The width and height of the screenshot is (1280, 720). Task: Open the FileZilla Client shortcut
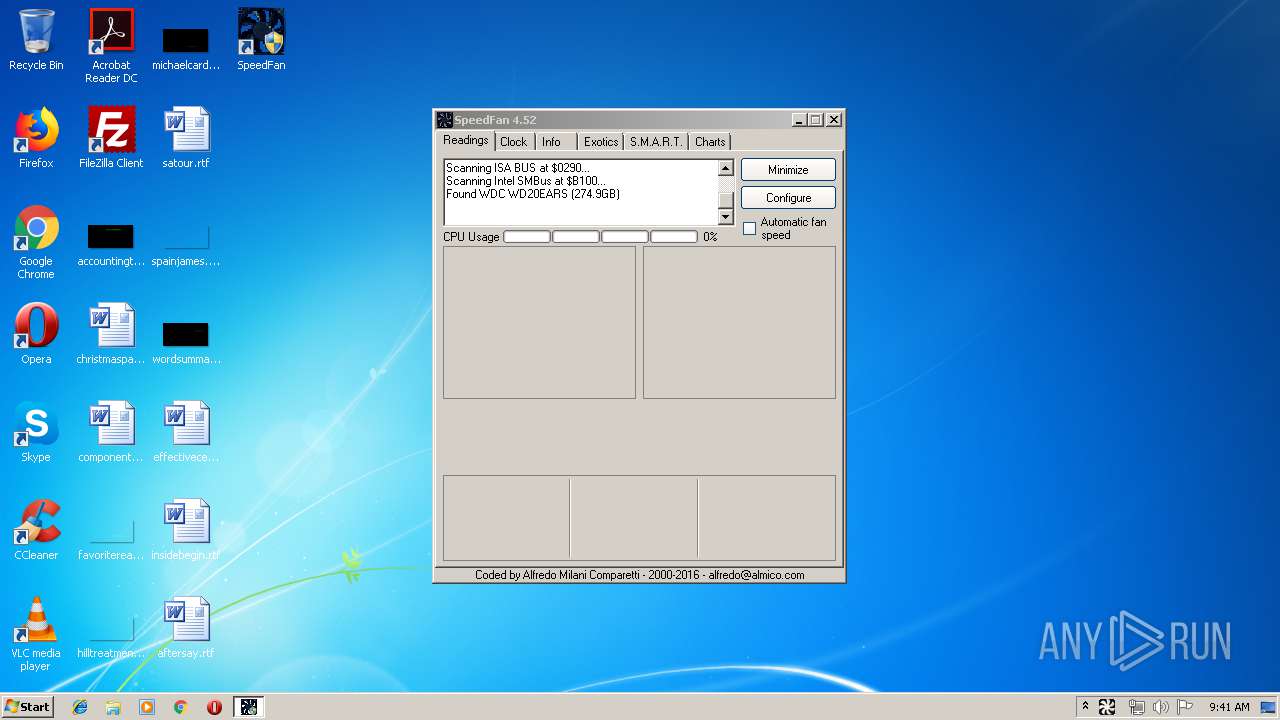pyautogui.click(x=111, y=138)
